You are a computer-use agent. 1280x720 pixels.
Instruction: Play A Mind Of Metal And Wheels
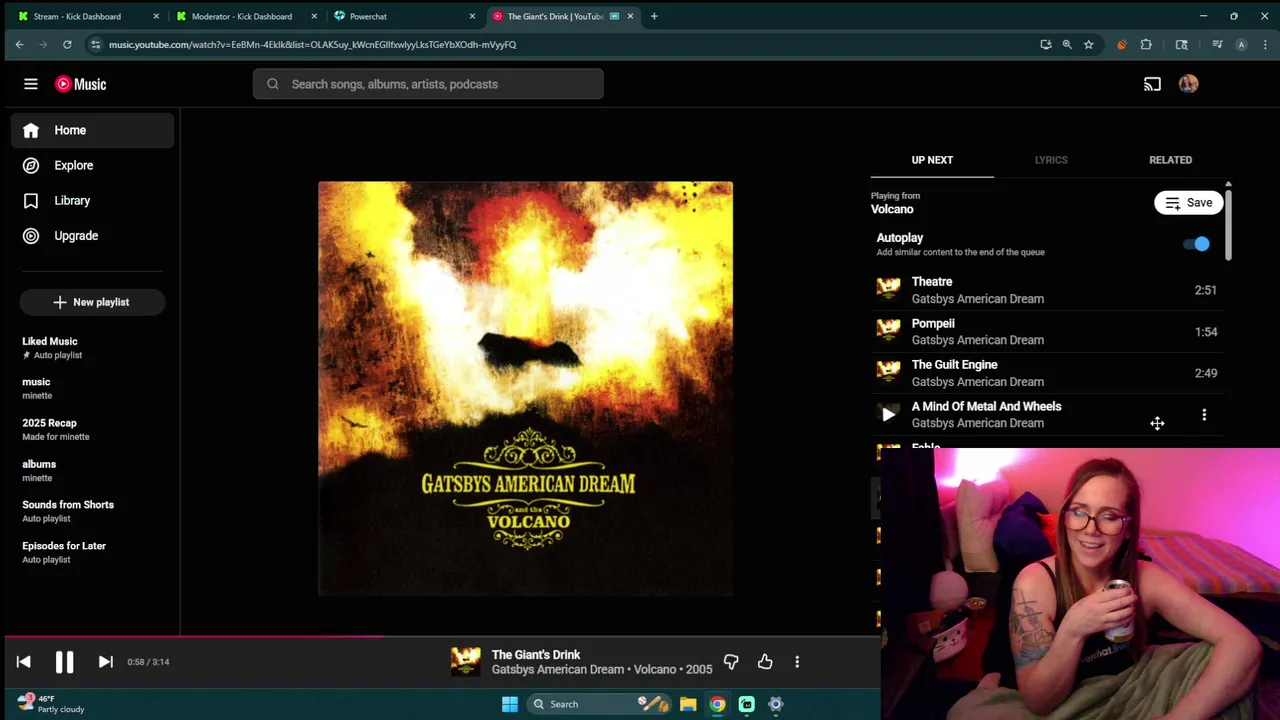[888, 414]
